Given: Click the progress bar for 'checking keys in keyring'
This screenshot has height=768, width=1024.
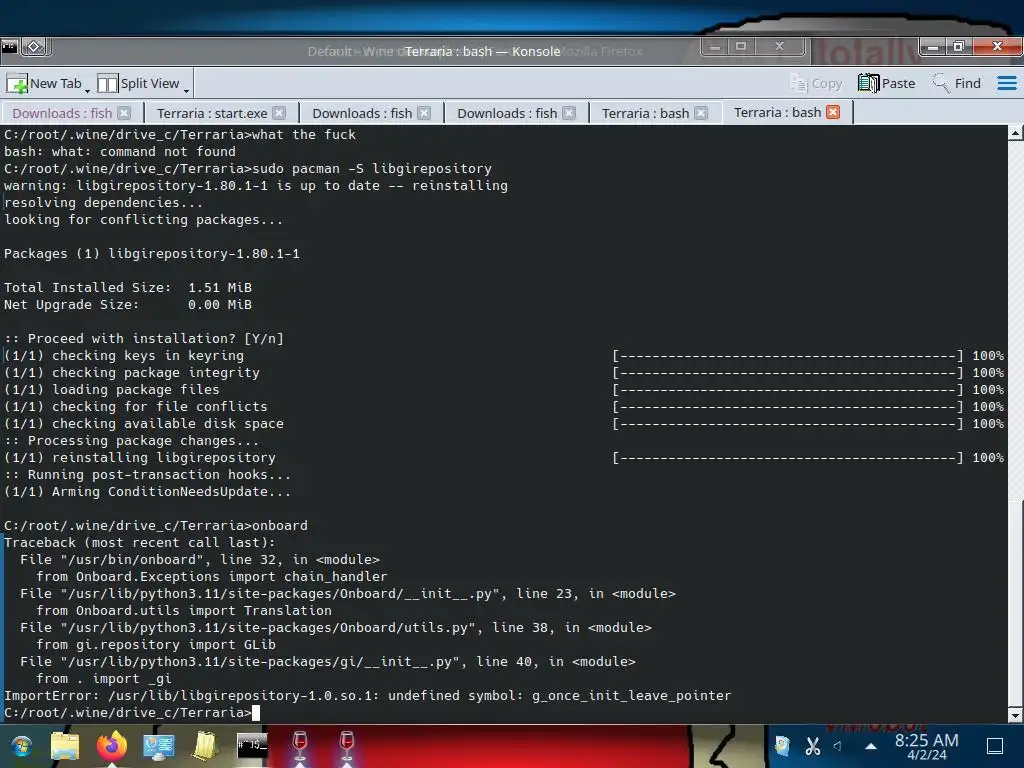Looking at the screenshot, I should [787, 356].
